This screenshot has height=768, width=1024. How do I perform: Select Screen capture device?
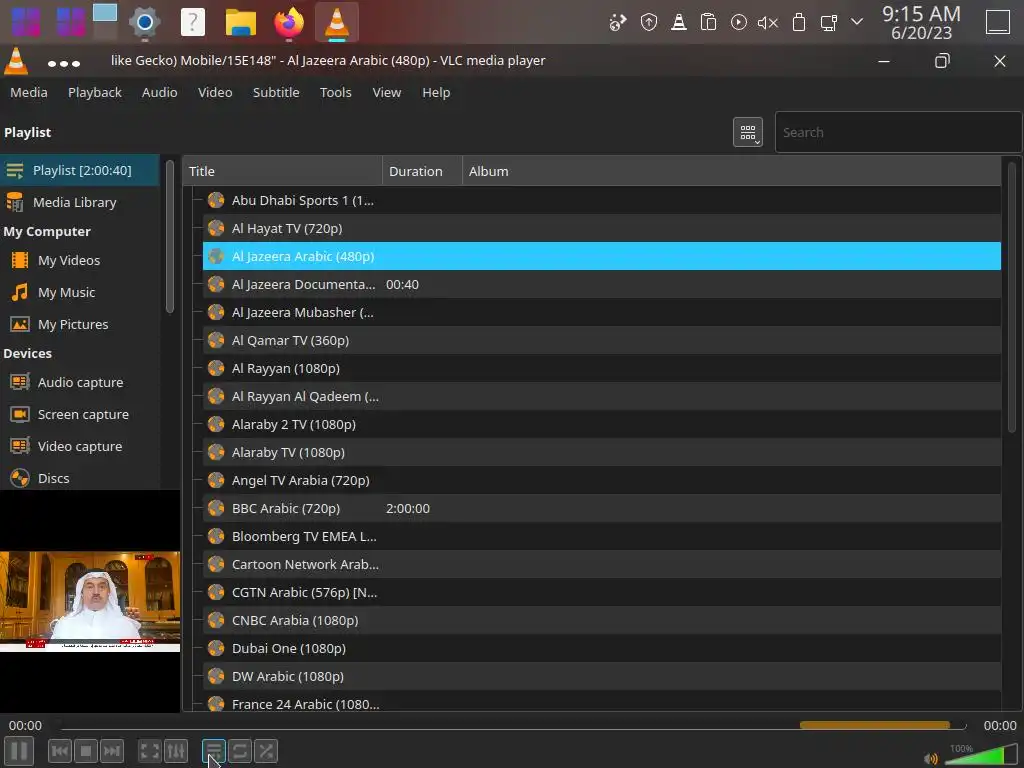(80, 415)
